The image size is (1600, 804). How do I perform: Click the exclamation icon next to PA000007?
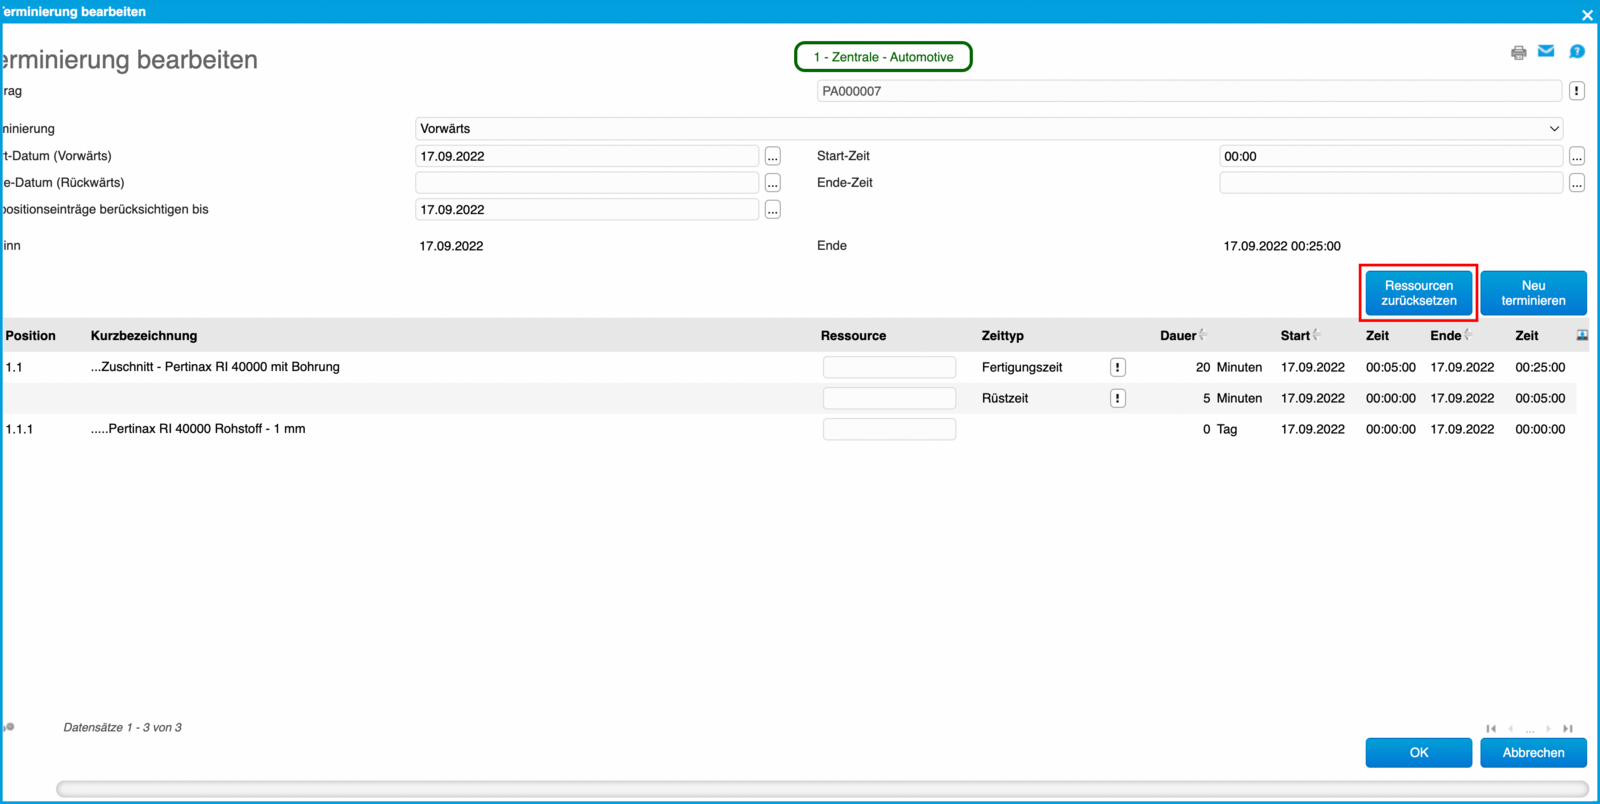point(1577,91)
